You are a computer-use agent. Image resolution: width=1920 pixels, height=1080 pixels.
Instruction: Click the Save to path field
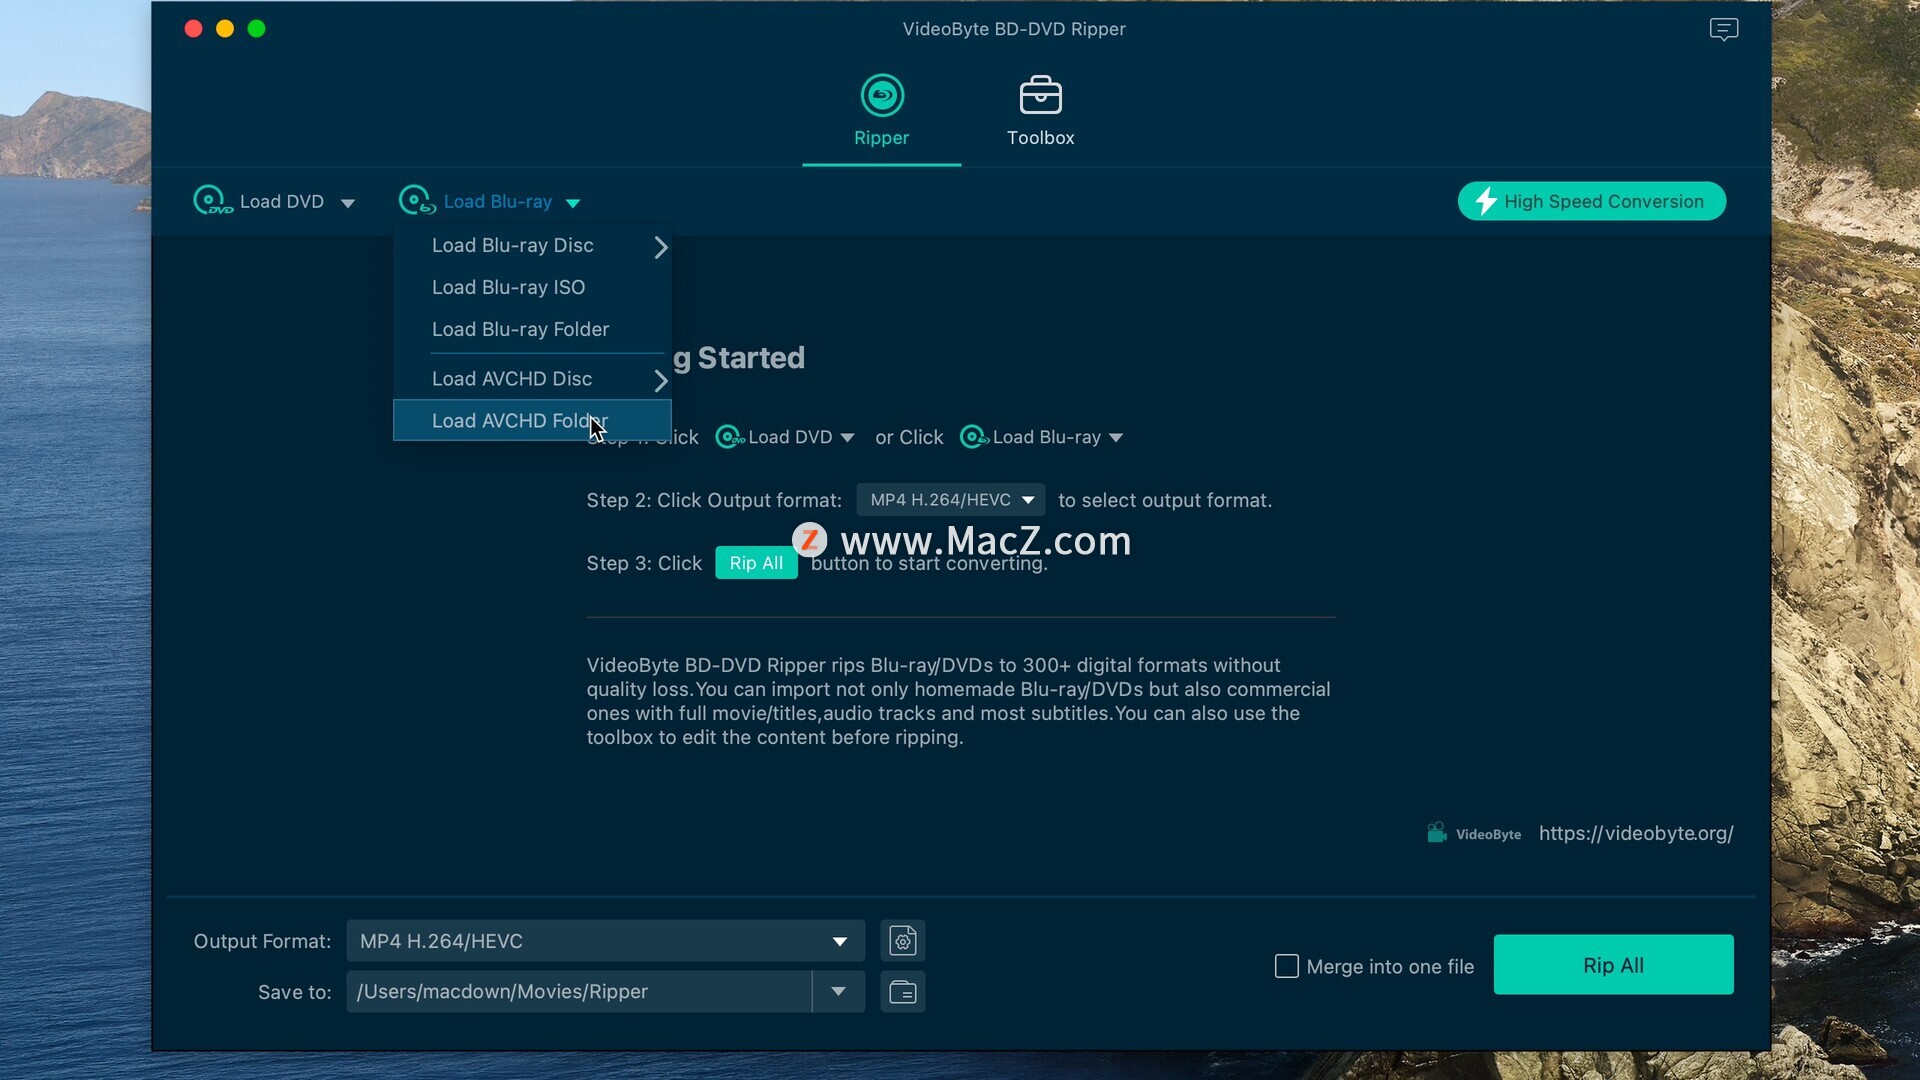(x=578, y=992)
